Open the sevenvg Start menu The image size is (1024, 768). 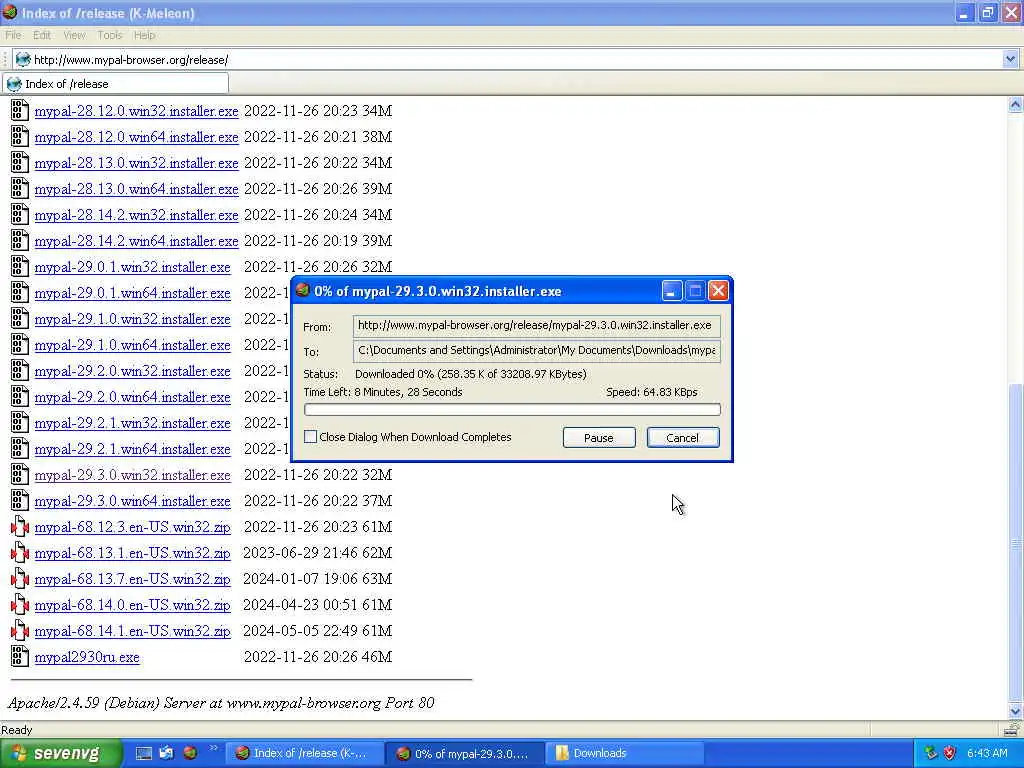pos(60,754)
